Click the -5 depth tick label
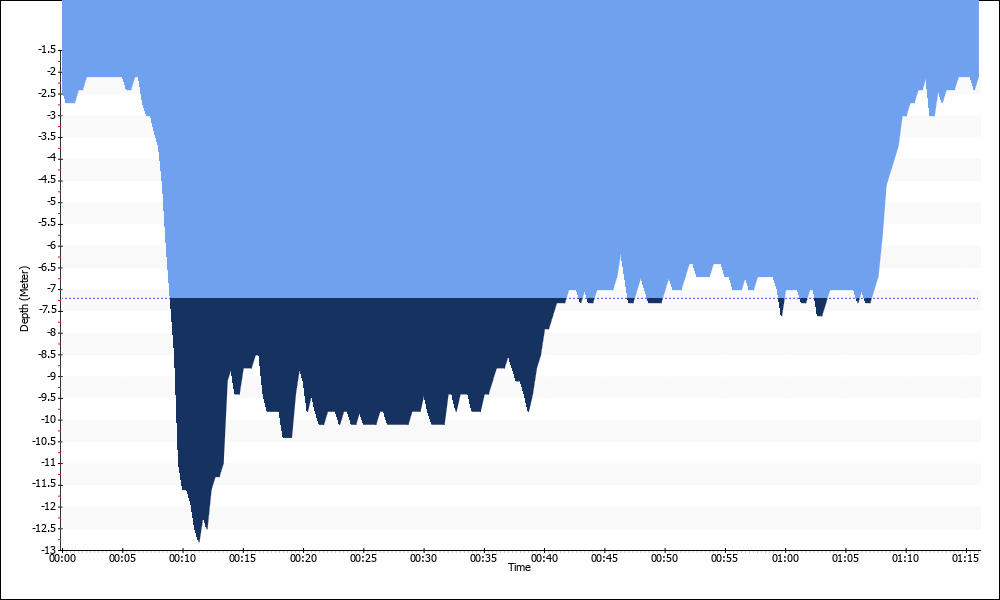 pos(50,201)
